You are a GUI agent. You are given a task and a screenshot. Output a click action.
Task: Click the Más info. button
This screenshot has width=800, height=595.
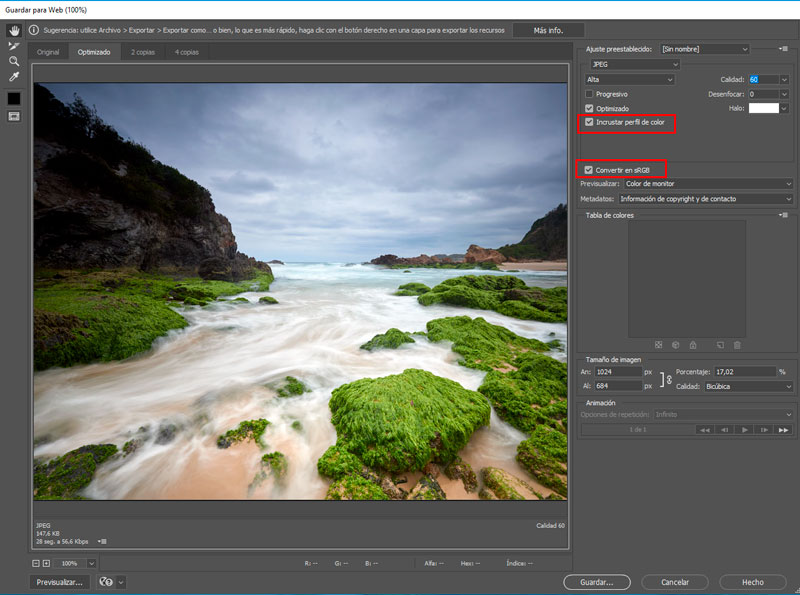pos(548,31)
